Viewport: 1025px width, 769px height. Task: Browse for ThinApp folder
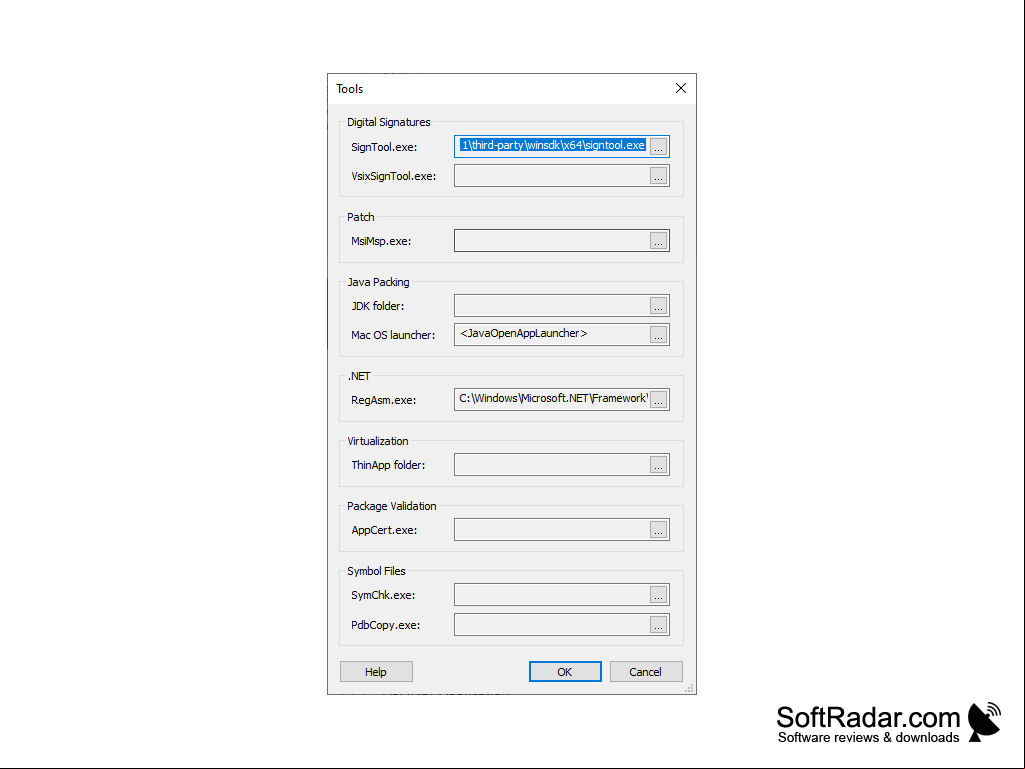pyautogui.click(x=658, y=465)
